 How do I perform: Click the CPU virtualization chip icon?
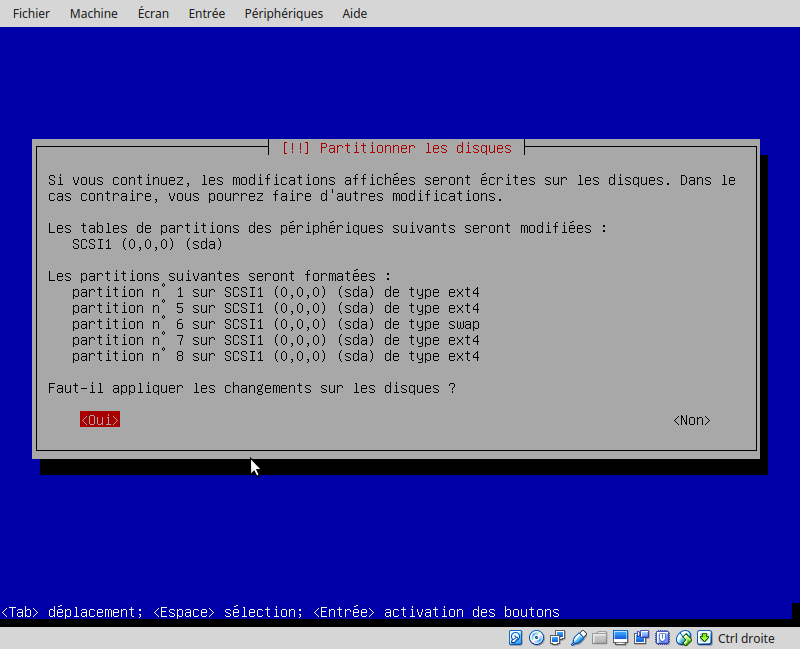tap(662, 638)
